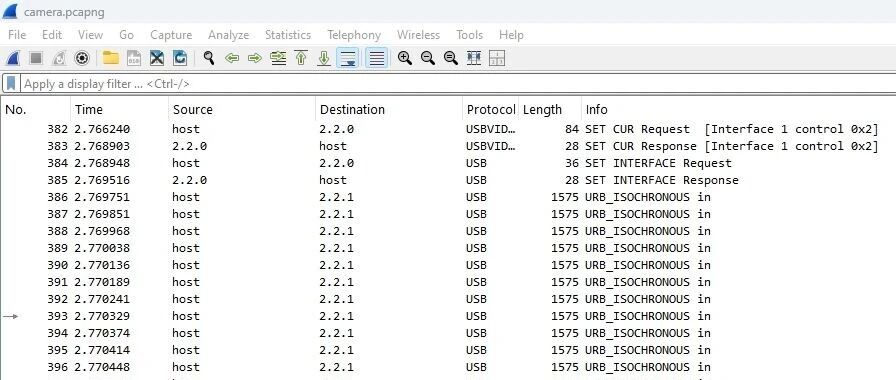Image resolution: width=896 pixels, height=380 pixels.
Task: Open a capture file with the folder icon
Action: 110,58
